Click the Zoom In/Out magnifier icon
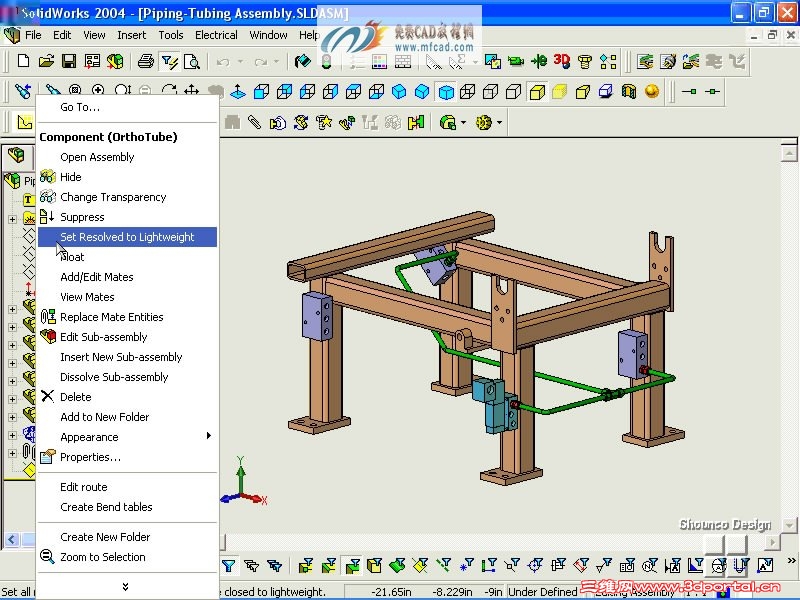 pyautogui.click(x=122, y=91)
